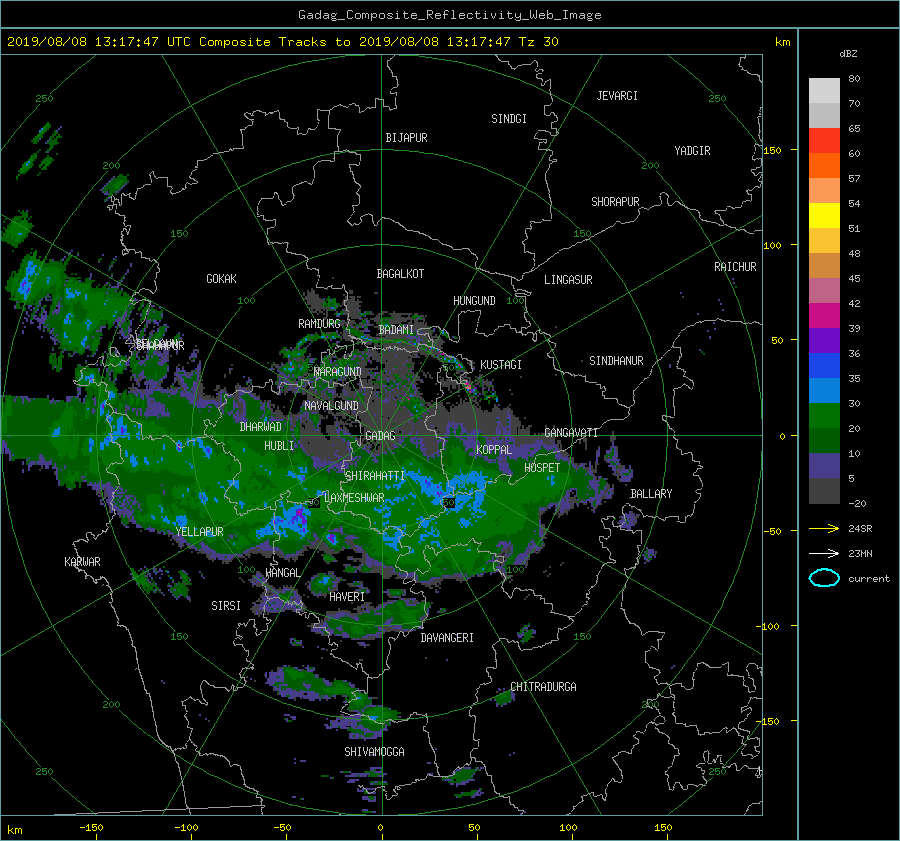This screenshot has height=841, width=900.
Task: Click the BADAMI city label
Action: point(396,330)
